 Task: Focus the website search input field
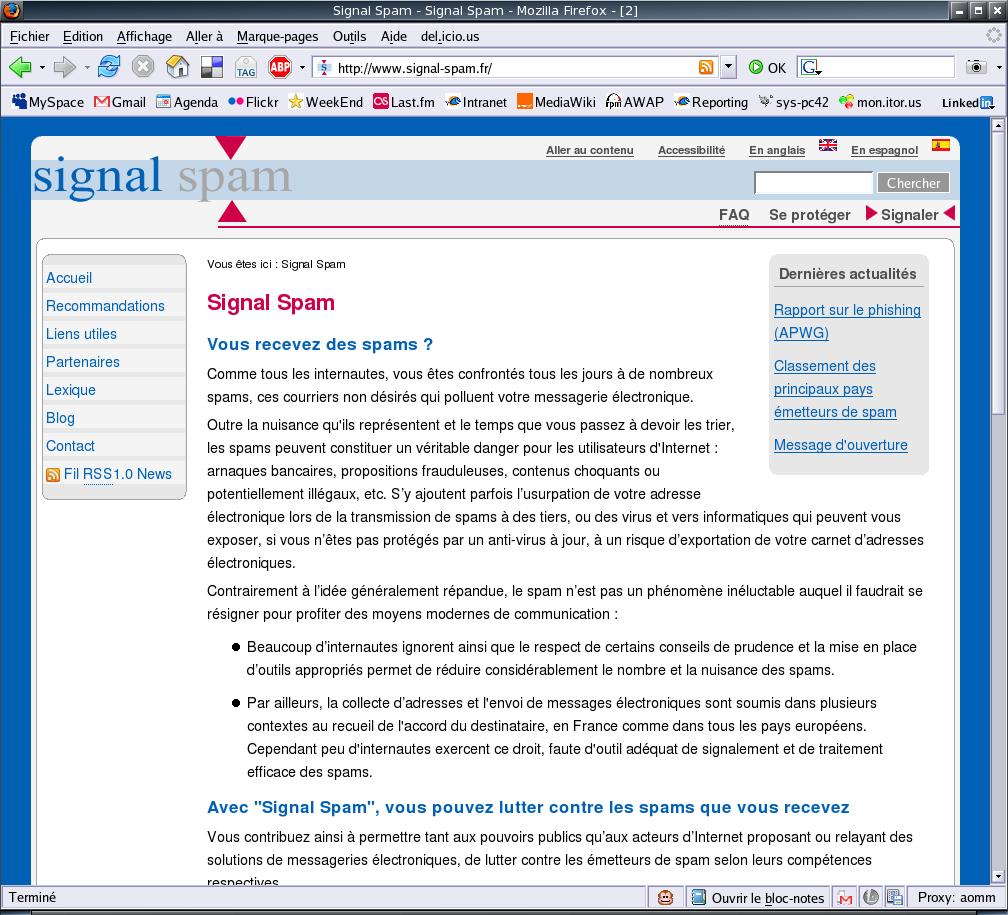tap(813, 183)
